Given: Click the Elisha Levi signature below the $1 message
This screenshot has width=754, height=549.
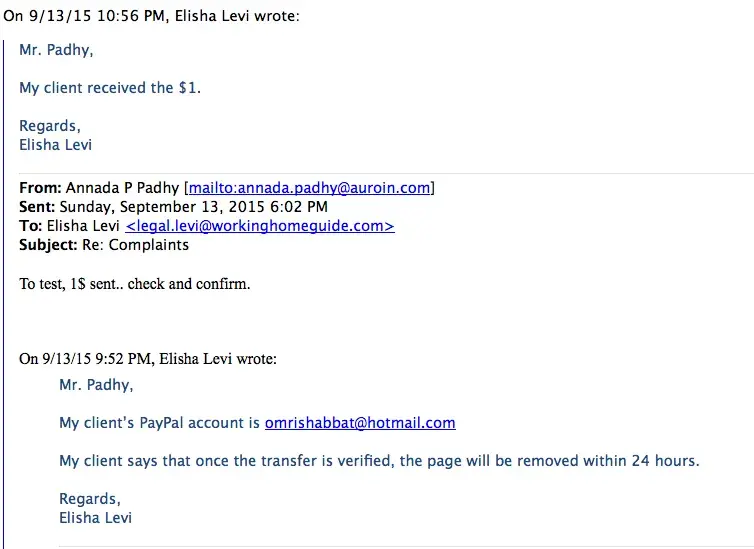Looking at the screenshot, I should pos(56,144).
